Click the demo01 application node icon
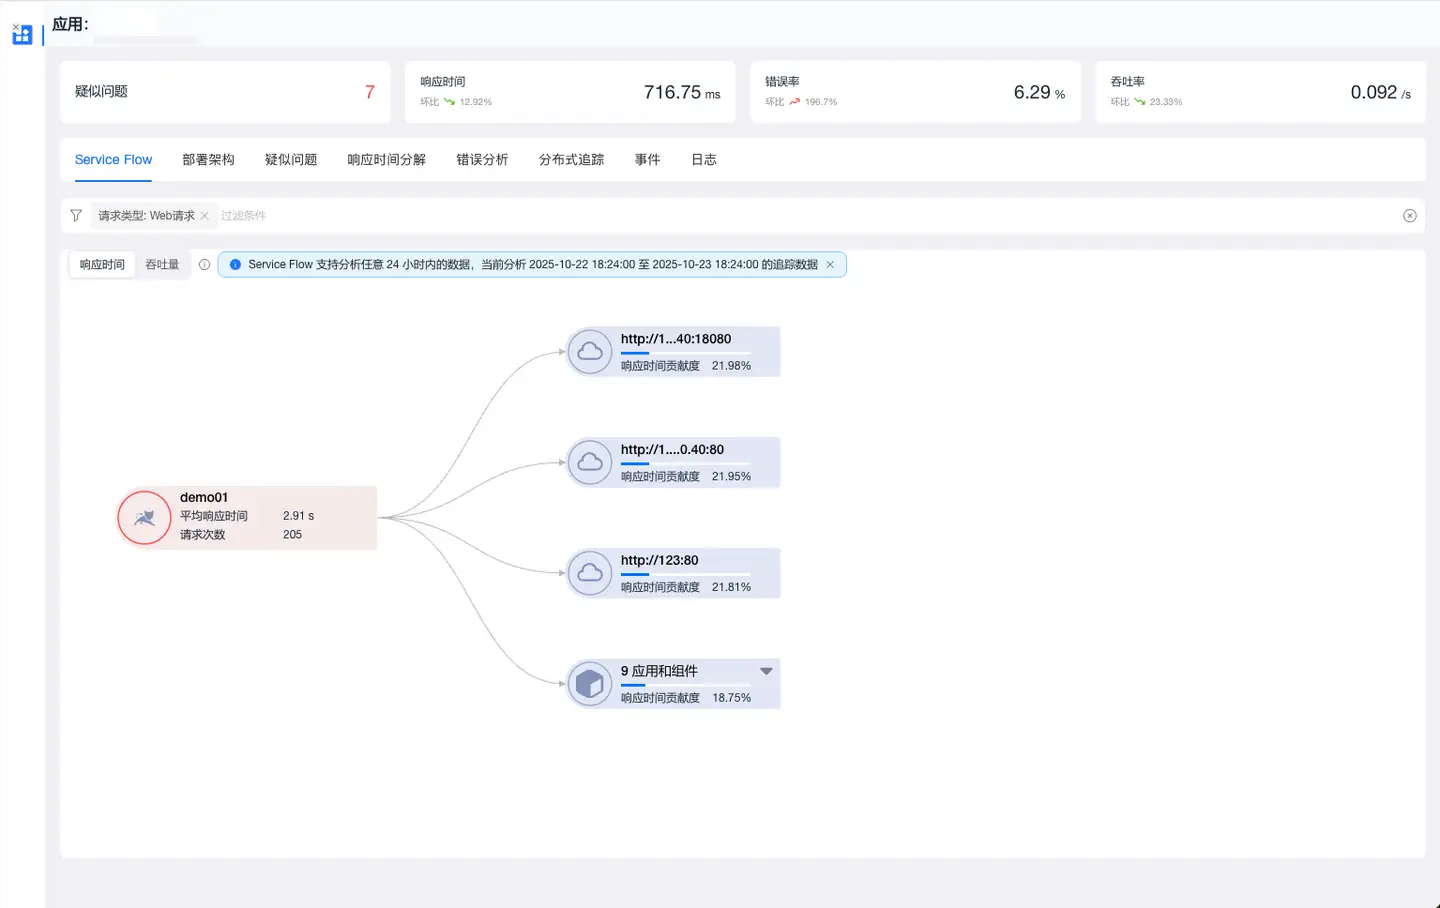Image resolution: width=1440 pixels, height=908 pixels. point(145,518)
